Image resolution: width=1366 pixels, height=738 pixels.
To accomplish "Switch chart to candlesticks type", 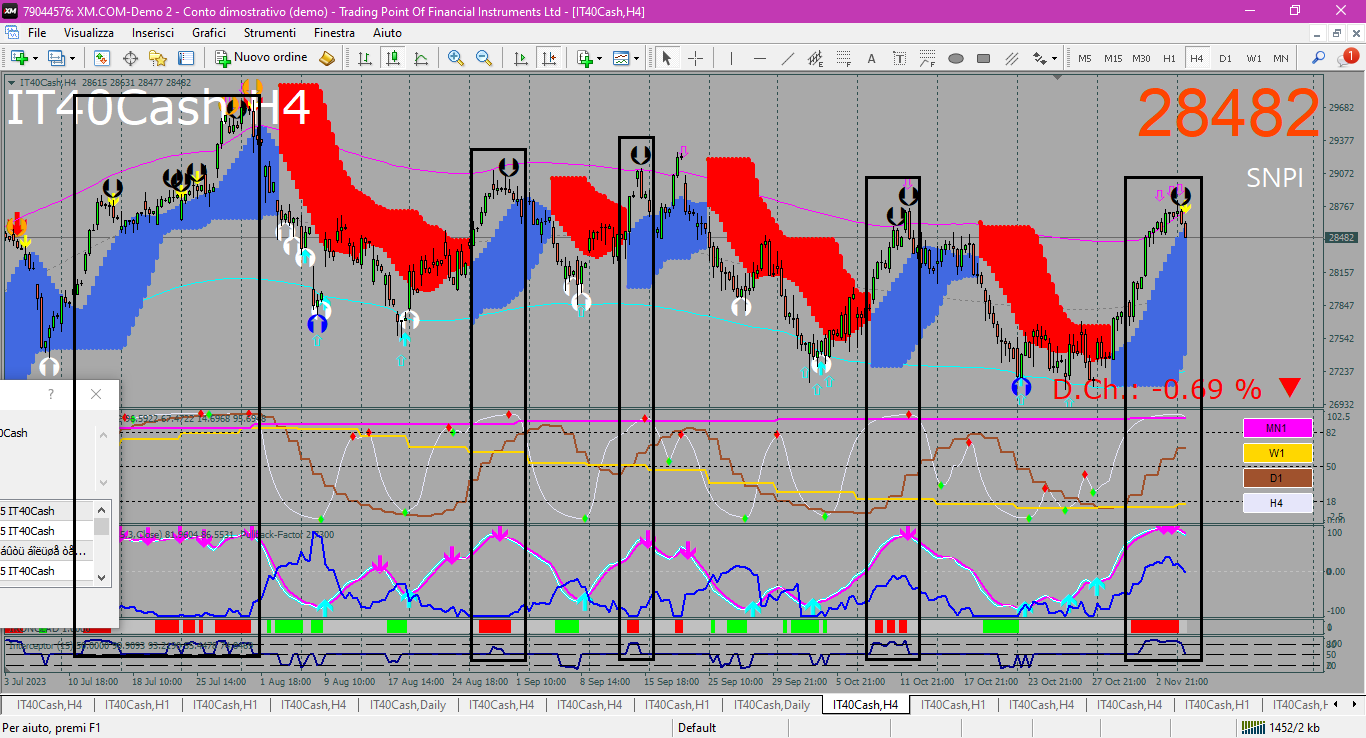I will pyautogui.click(x=393, y=58).
